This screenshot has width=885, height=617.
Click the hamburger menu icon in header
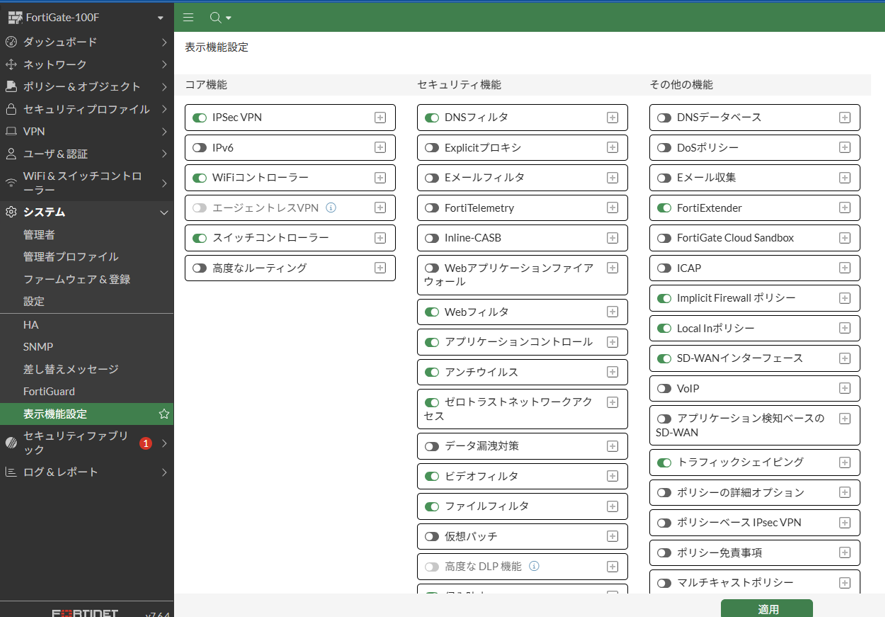(189, 17)
